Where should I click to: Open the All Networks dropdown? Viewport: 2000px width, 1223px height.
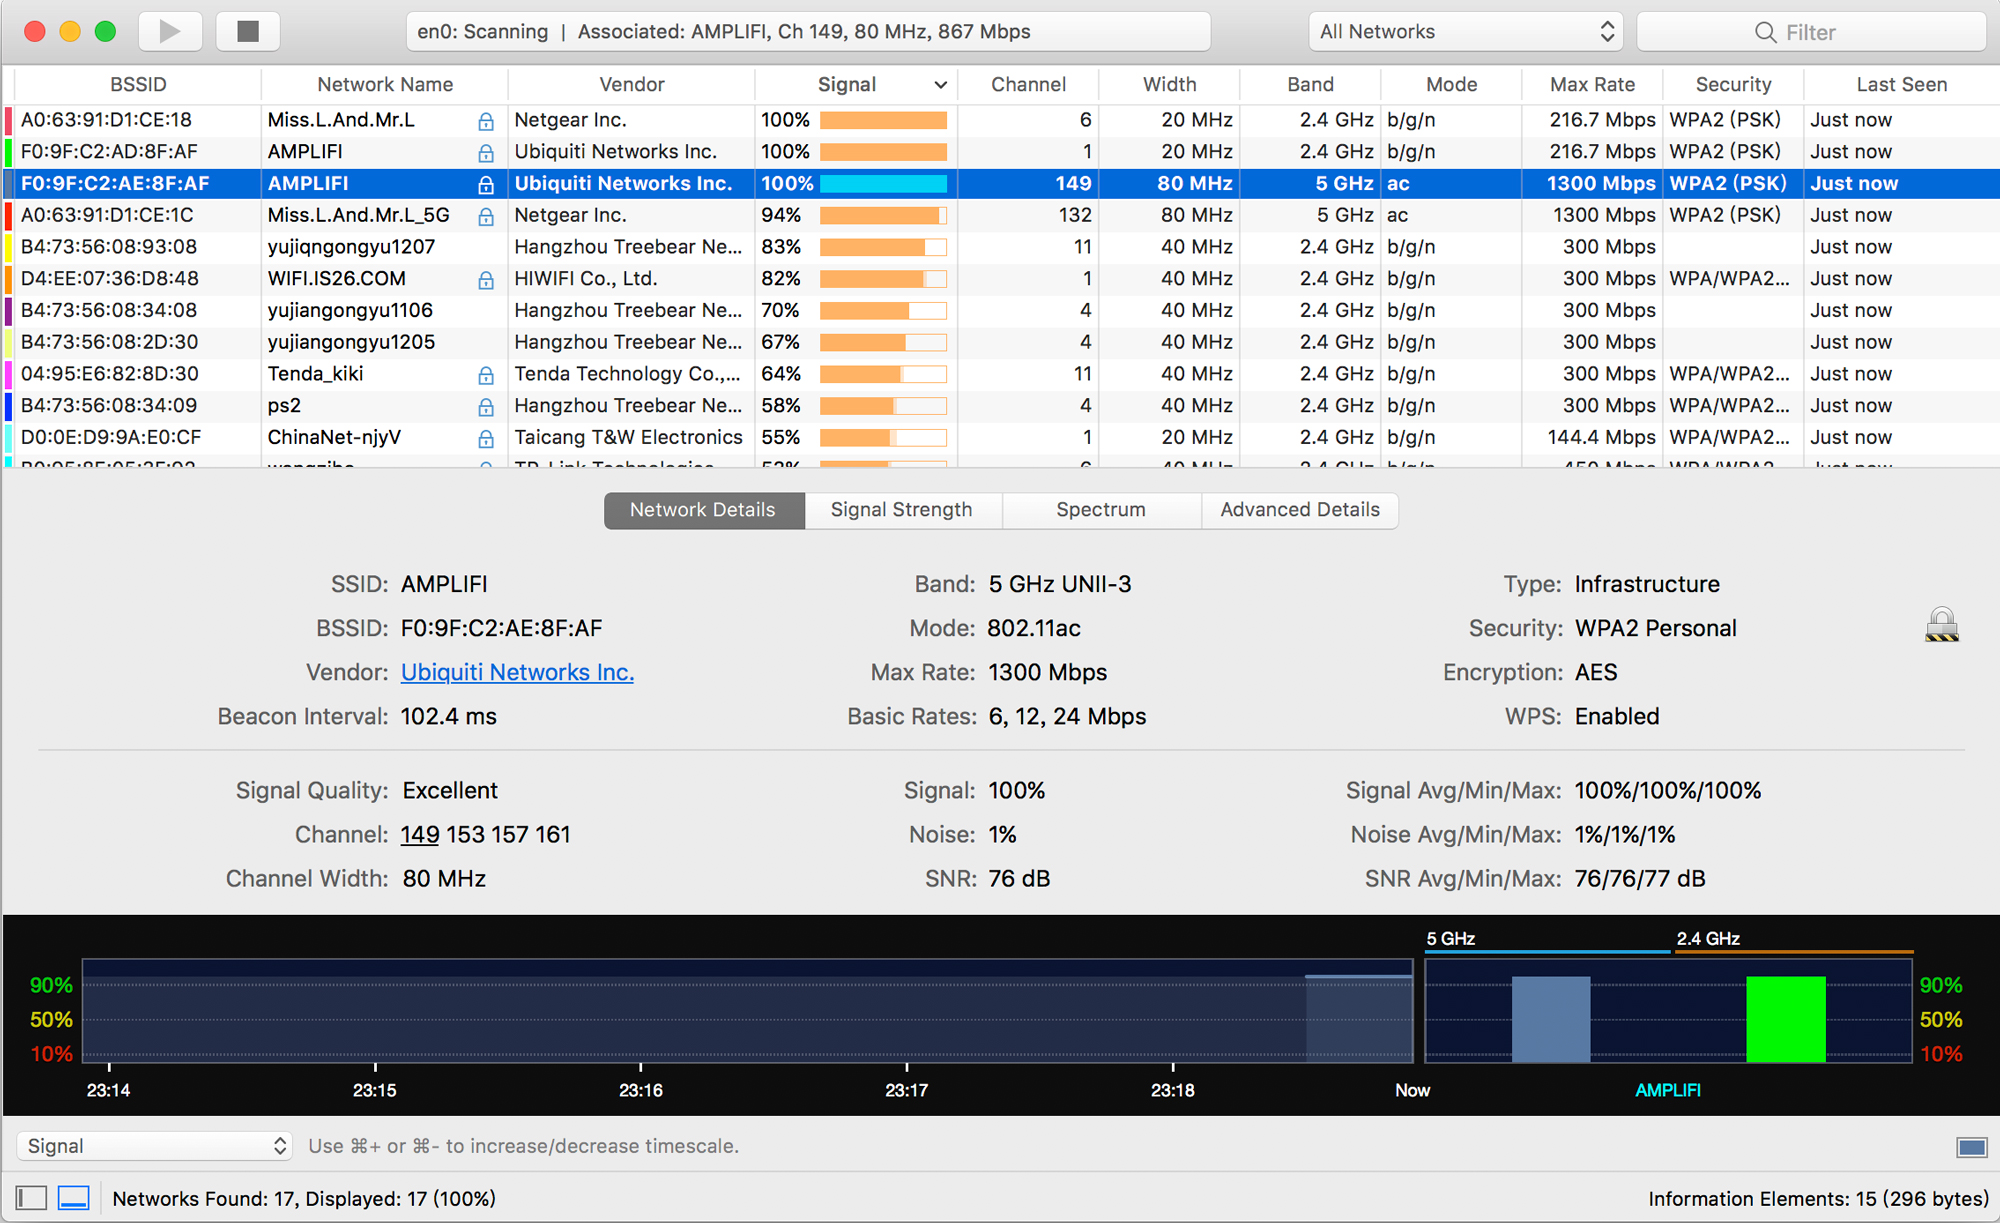tap(1465, 32)
